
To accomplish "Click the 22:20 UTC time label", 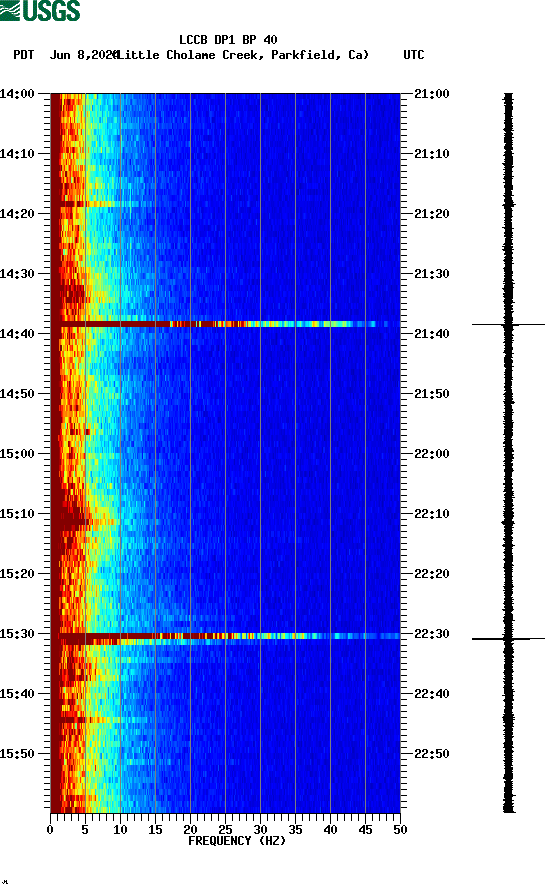I will coord(432,574).
